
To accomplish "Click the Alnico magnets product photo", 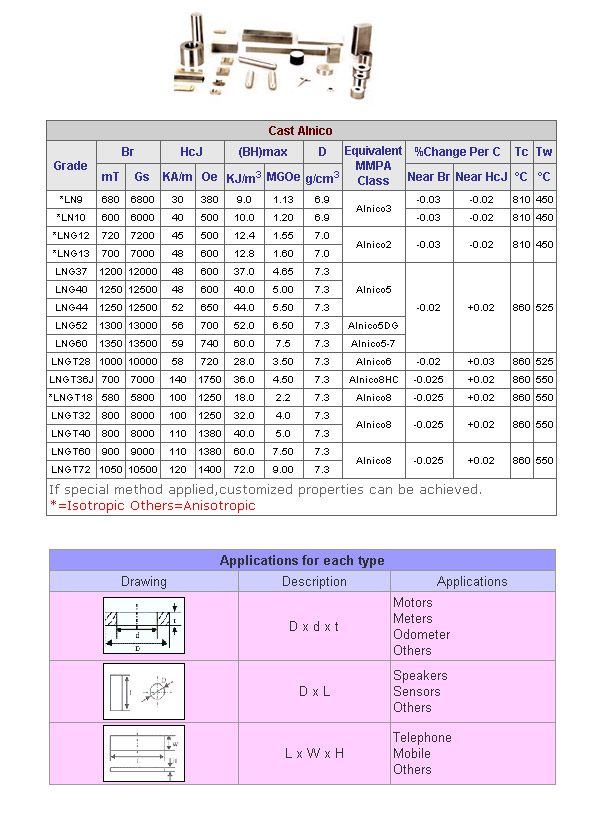I will click(275, 55).
